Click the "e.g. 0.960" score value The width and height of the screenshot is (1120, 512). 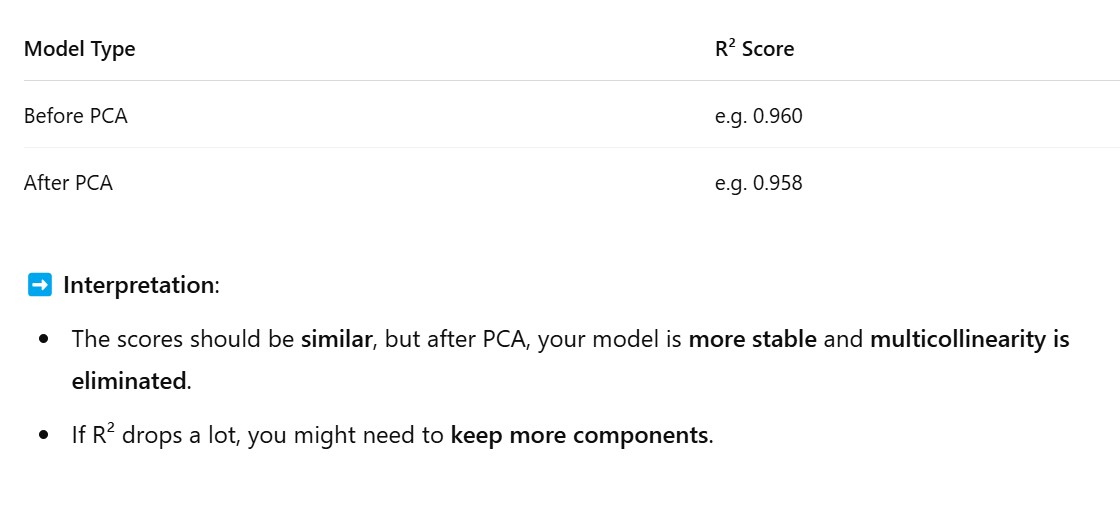pos(758,116)
